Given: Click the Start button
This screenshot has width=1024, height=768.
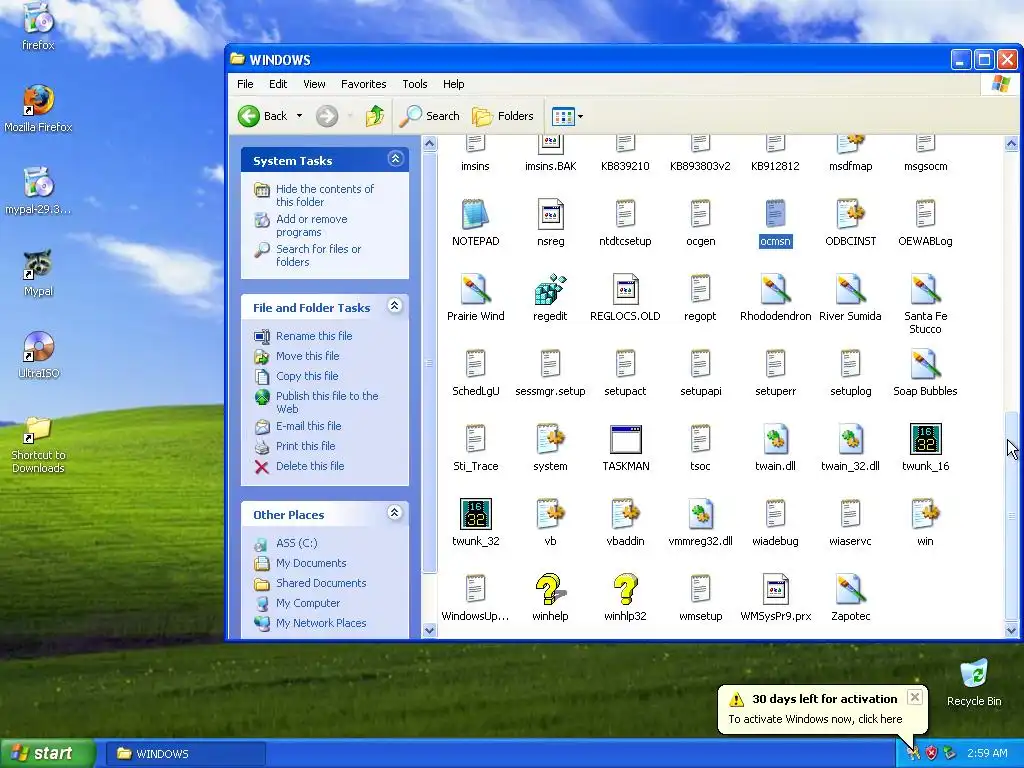Looking at the screenshot, I should (x=48, y=753).
